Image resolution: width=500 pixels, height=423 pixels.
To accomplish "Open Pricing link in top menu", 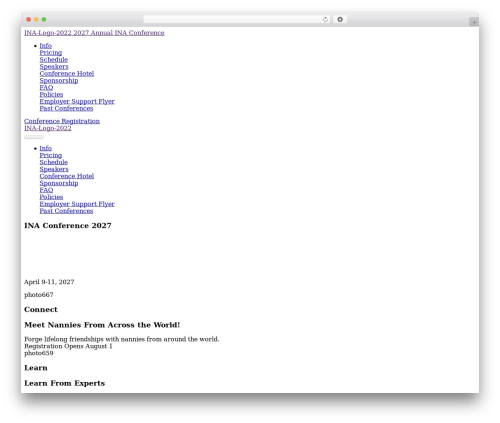I will [x=51, y=53].
